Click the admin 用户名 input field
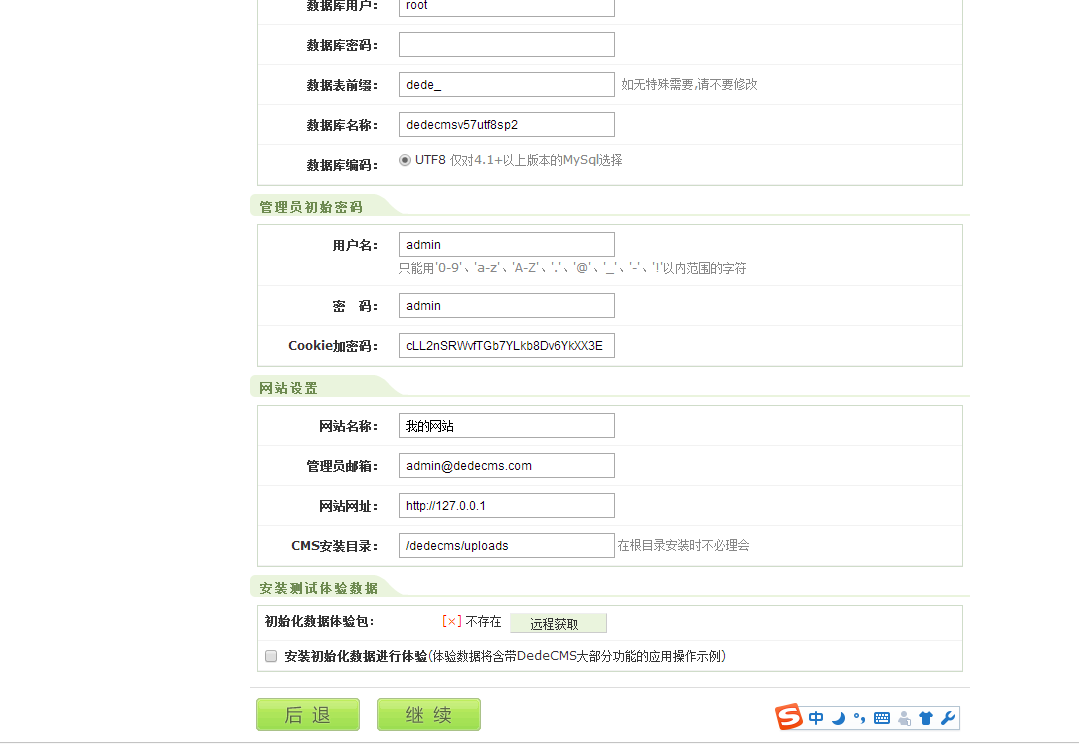The height and width of the screenshot is (744, 1079). [506, 245]
